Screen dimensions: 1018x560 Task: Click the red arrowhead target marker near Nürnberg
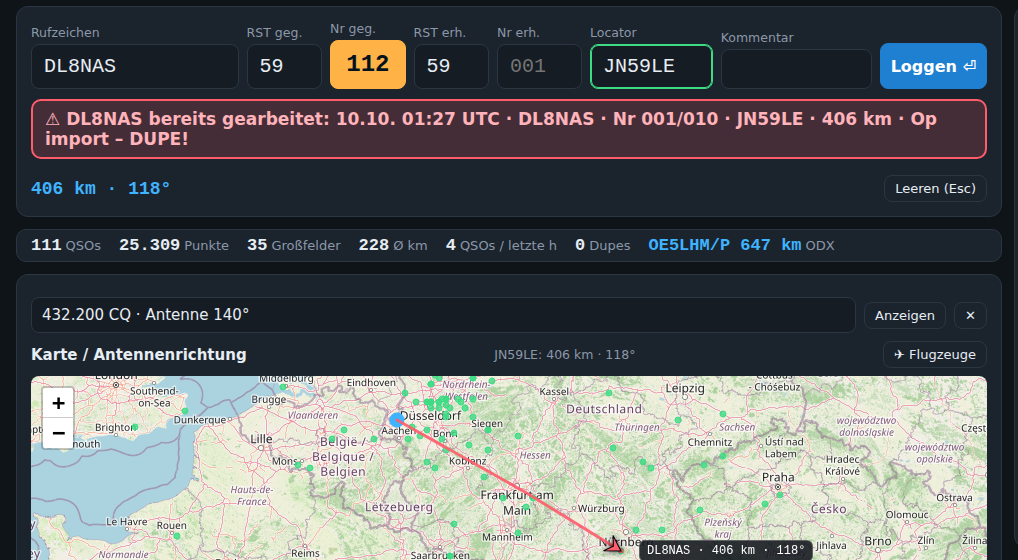click(613, 544)
